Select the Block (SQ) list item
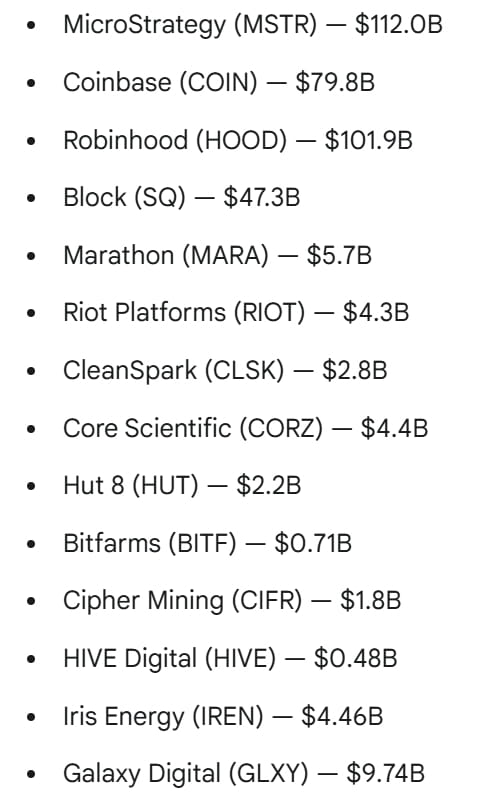This screenshot has height=795, width=497. point(182,197)
